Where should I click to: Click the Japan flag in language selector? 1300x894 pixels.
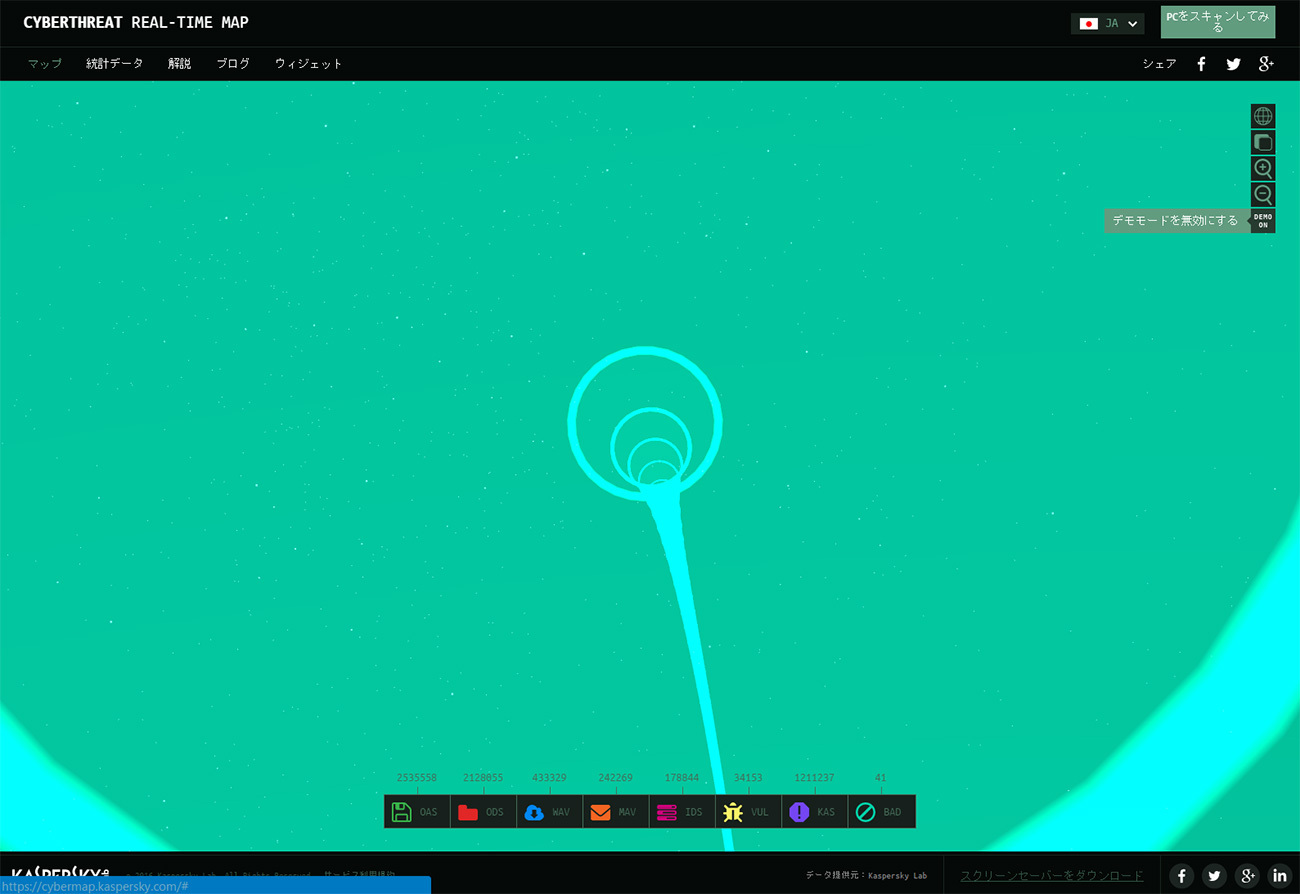click(1089, 24)
